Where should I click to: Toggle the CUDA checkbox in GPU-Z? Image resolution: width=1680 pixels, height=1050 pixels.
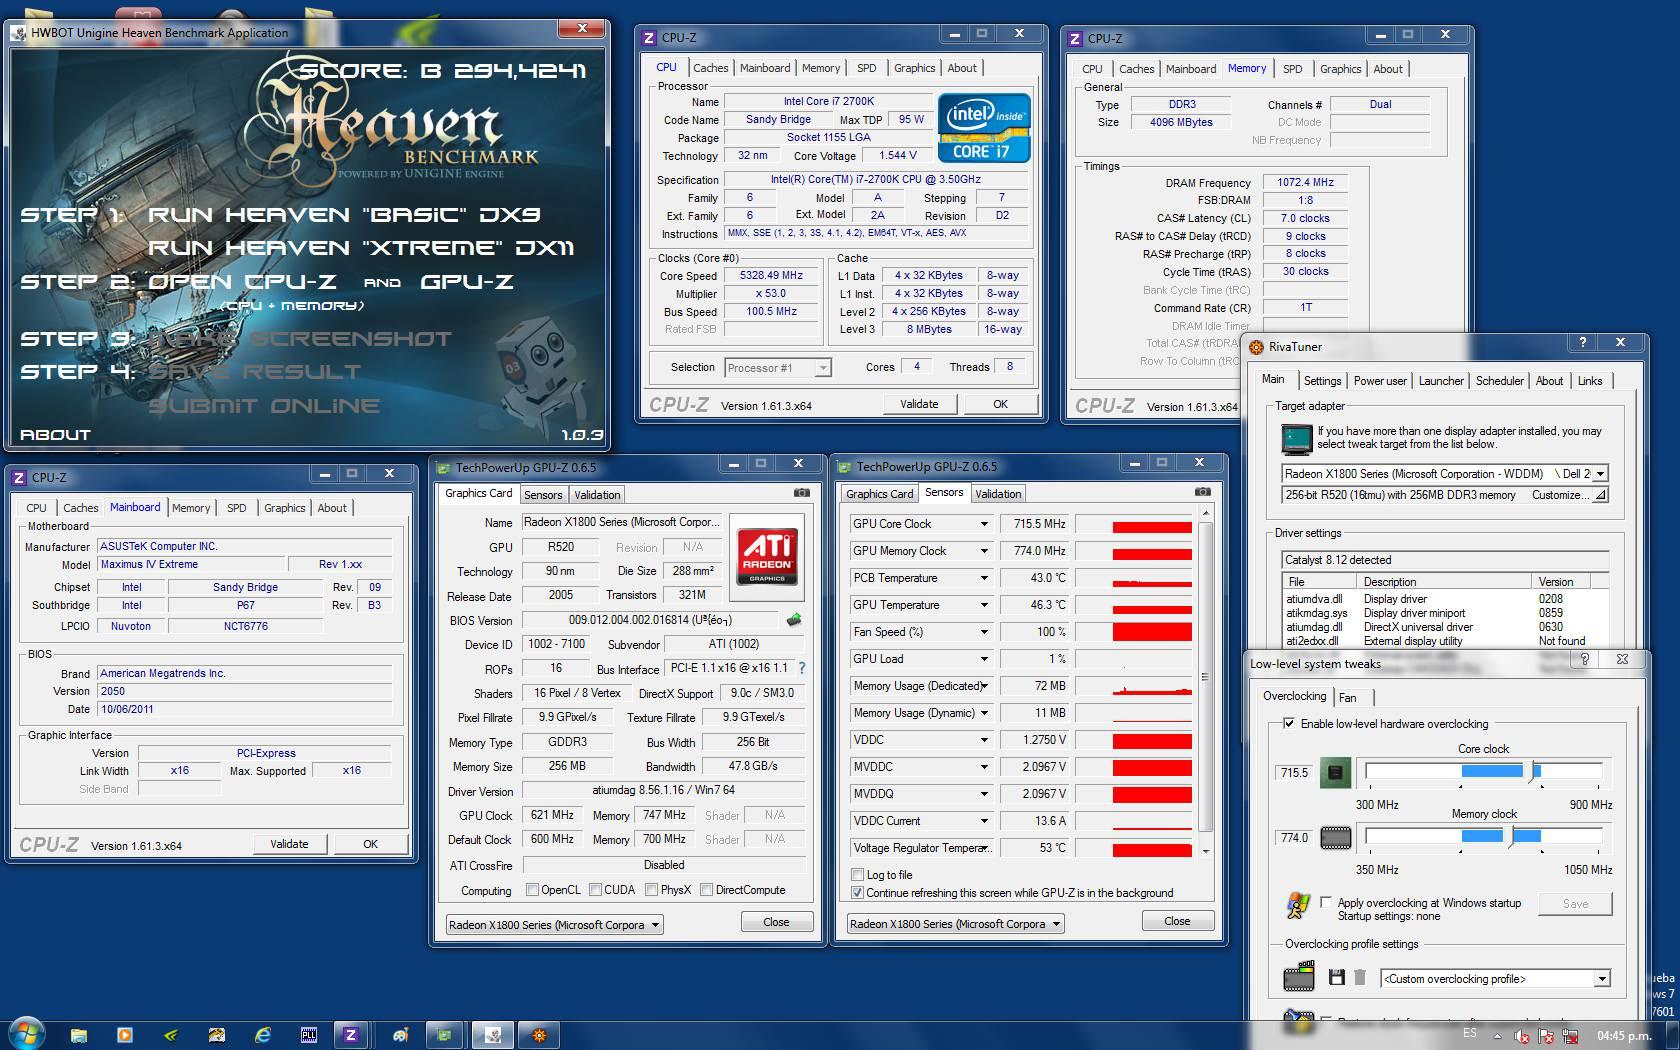pyautogui.click(x=596, y=889)
